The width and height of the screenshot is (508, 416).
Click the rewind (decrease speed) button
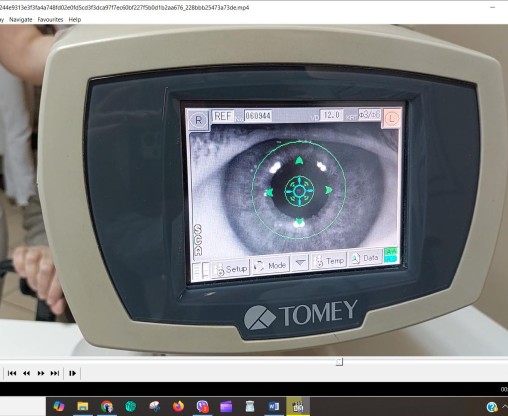click(26, 373)
